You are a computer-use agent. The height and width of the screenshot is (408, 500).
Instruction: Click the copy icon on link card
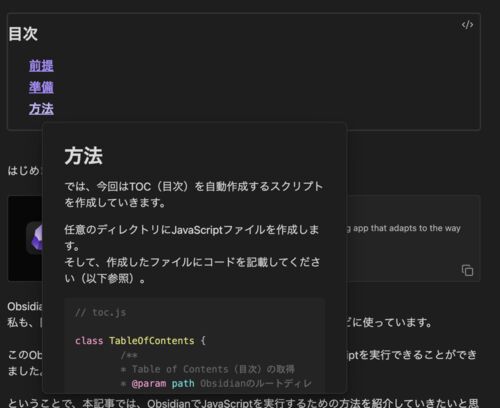[467, 270]
